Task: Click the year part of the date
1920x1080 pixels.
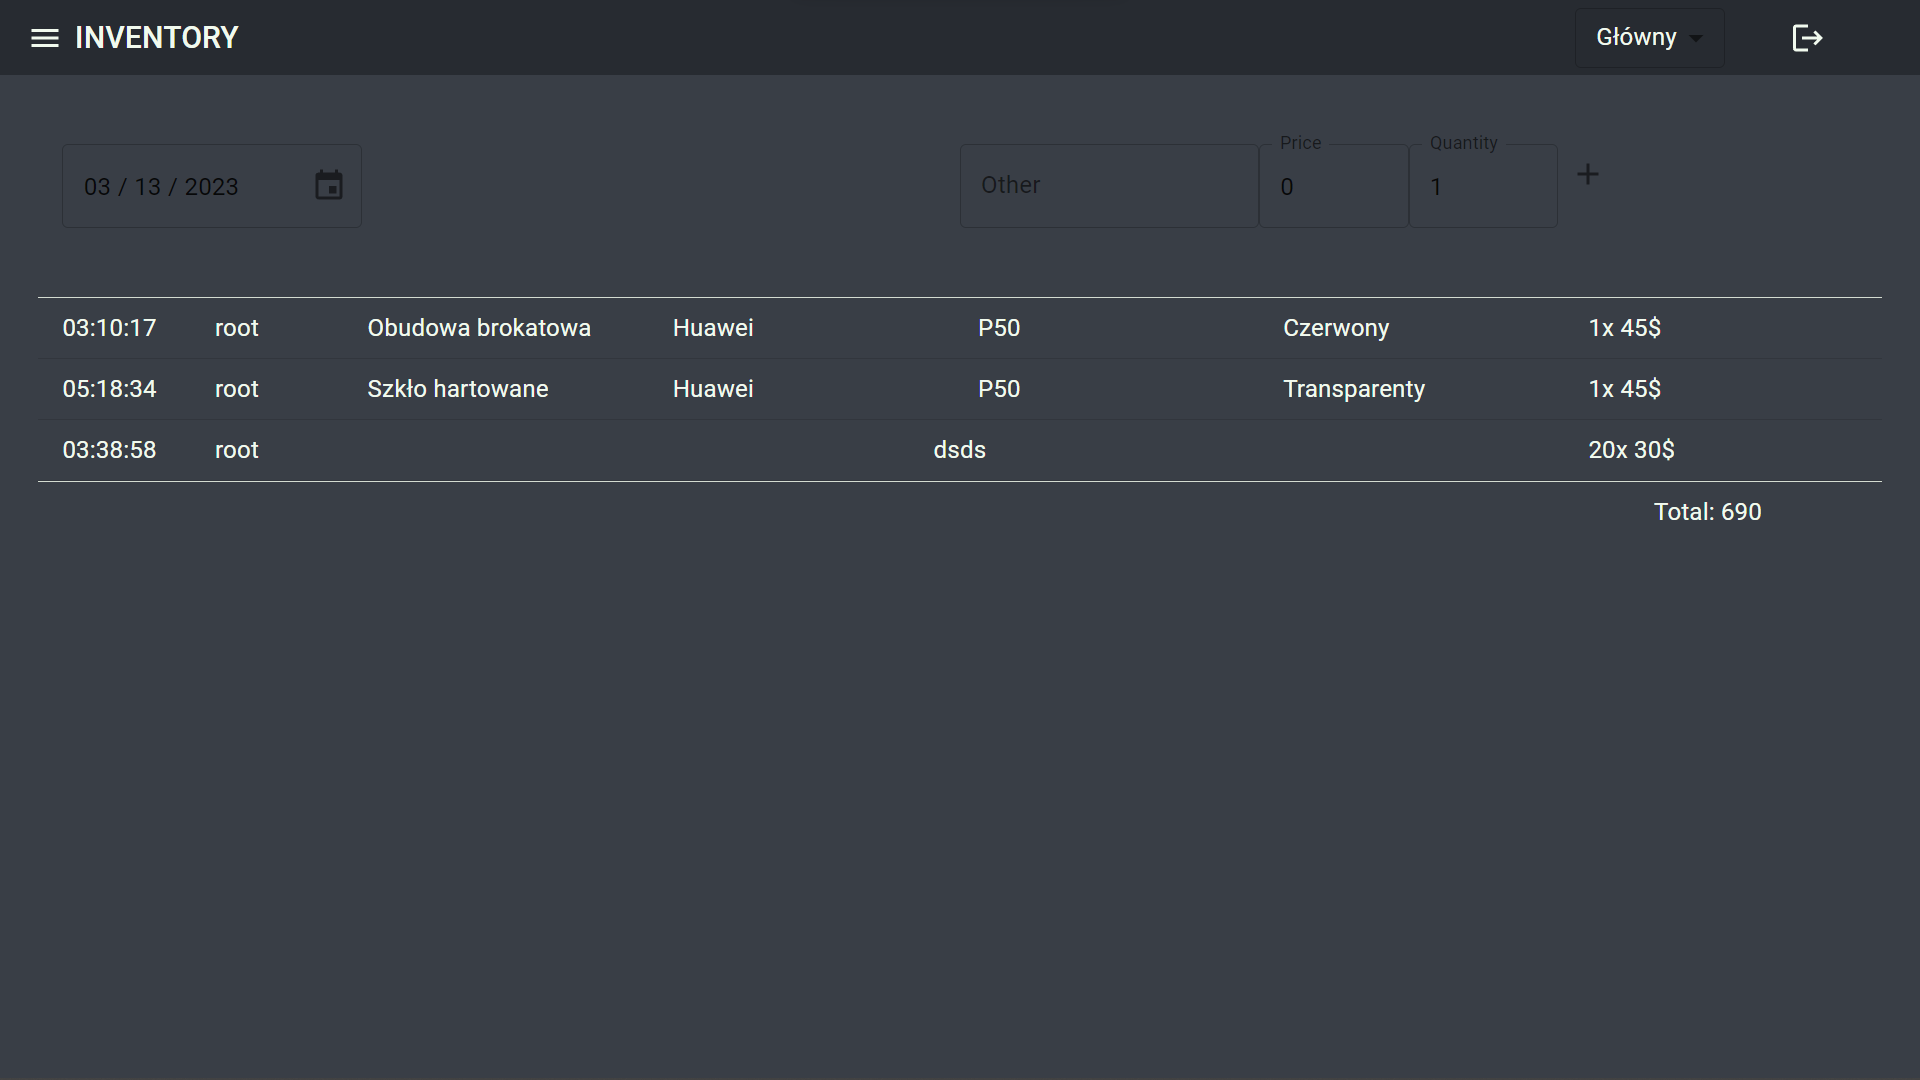Action: click(x=211, y=187)
